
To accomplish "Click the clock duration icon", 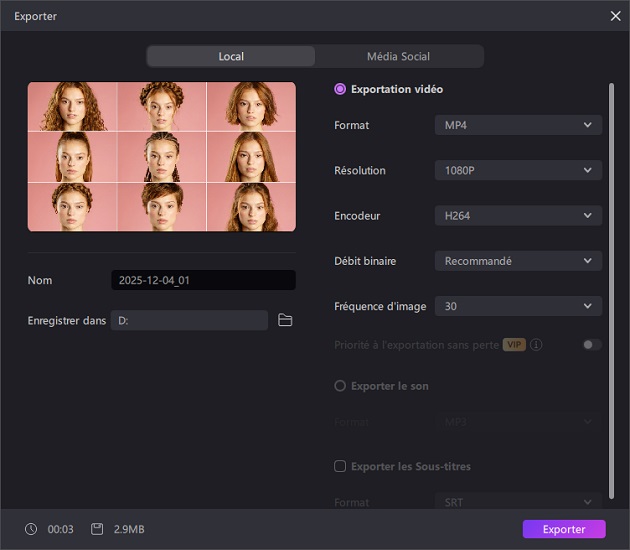I will pos(31,529).
